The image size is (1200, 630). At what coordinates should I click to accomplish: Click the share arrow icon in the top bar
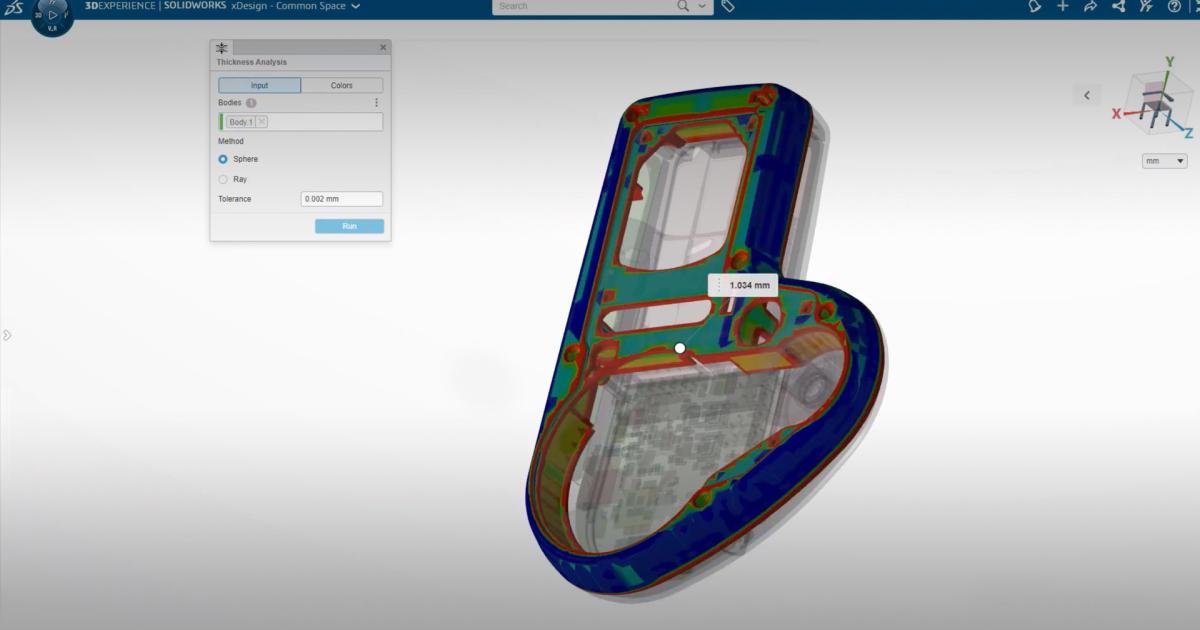[1091, 6]
